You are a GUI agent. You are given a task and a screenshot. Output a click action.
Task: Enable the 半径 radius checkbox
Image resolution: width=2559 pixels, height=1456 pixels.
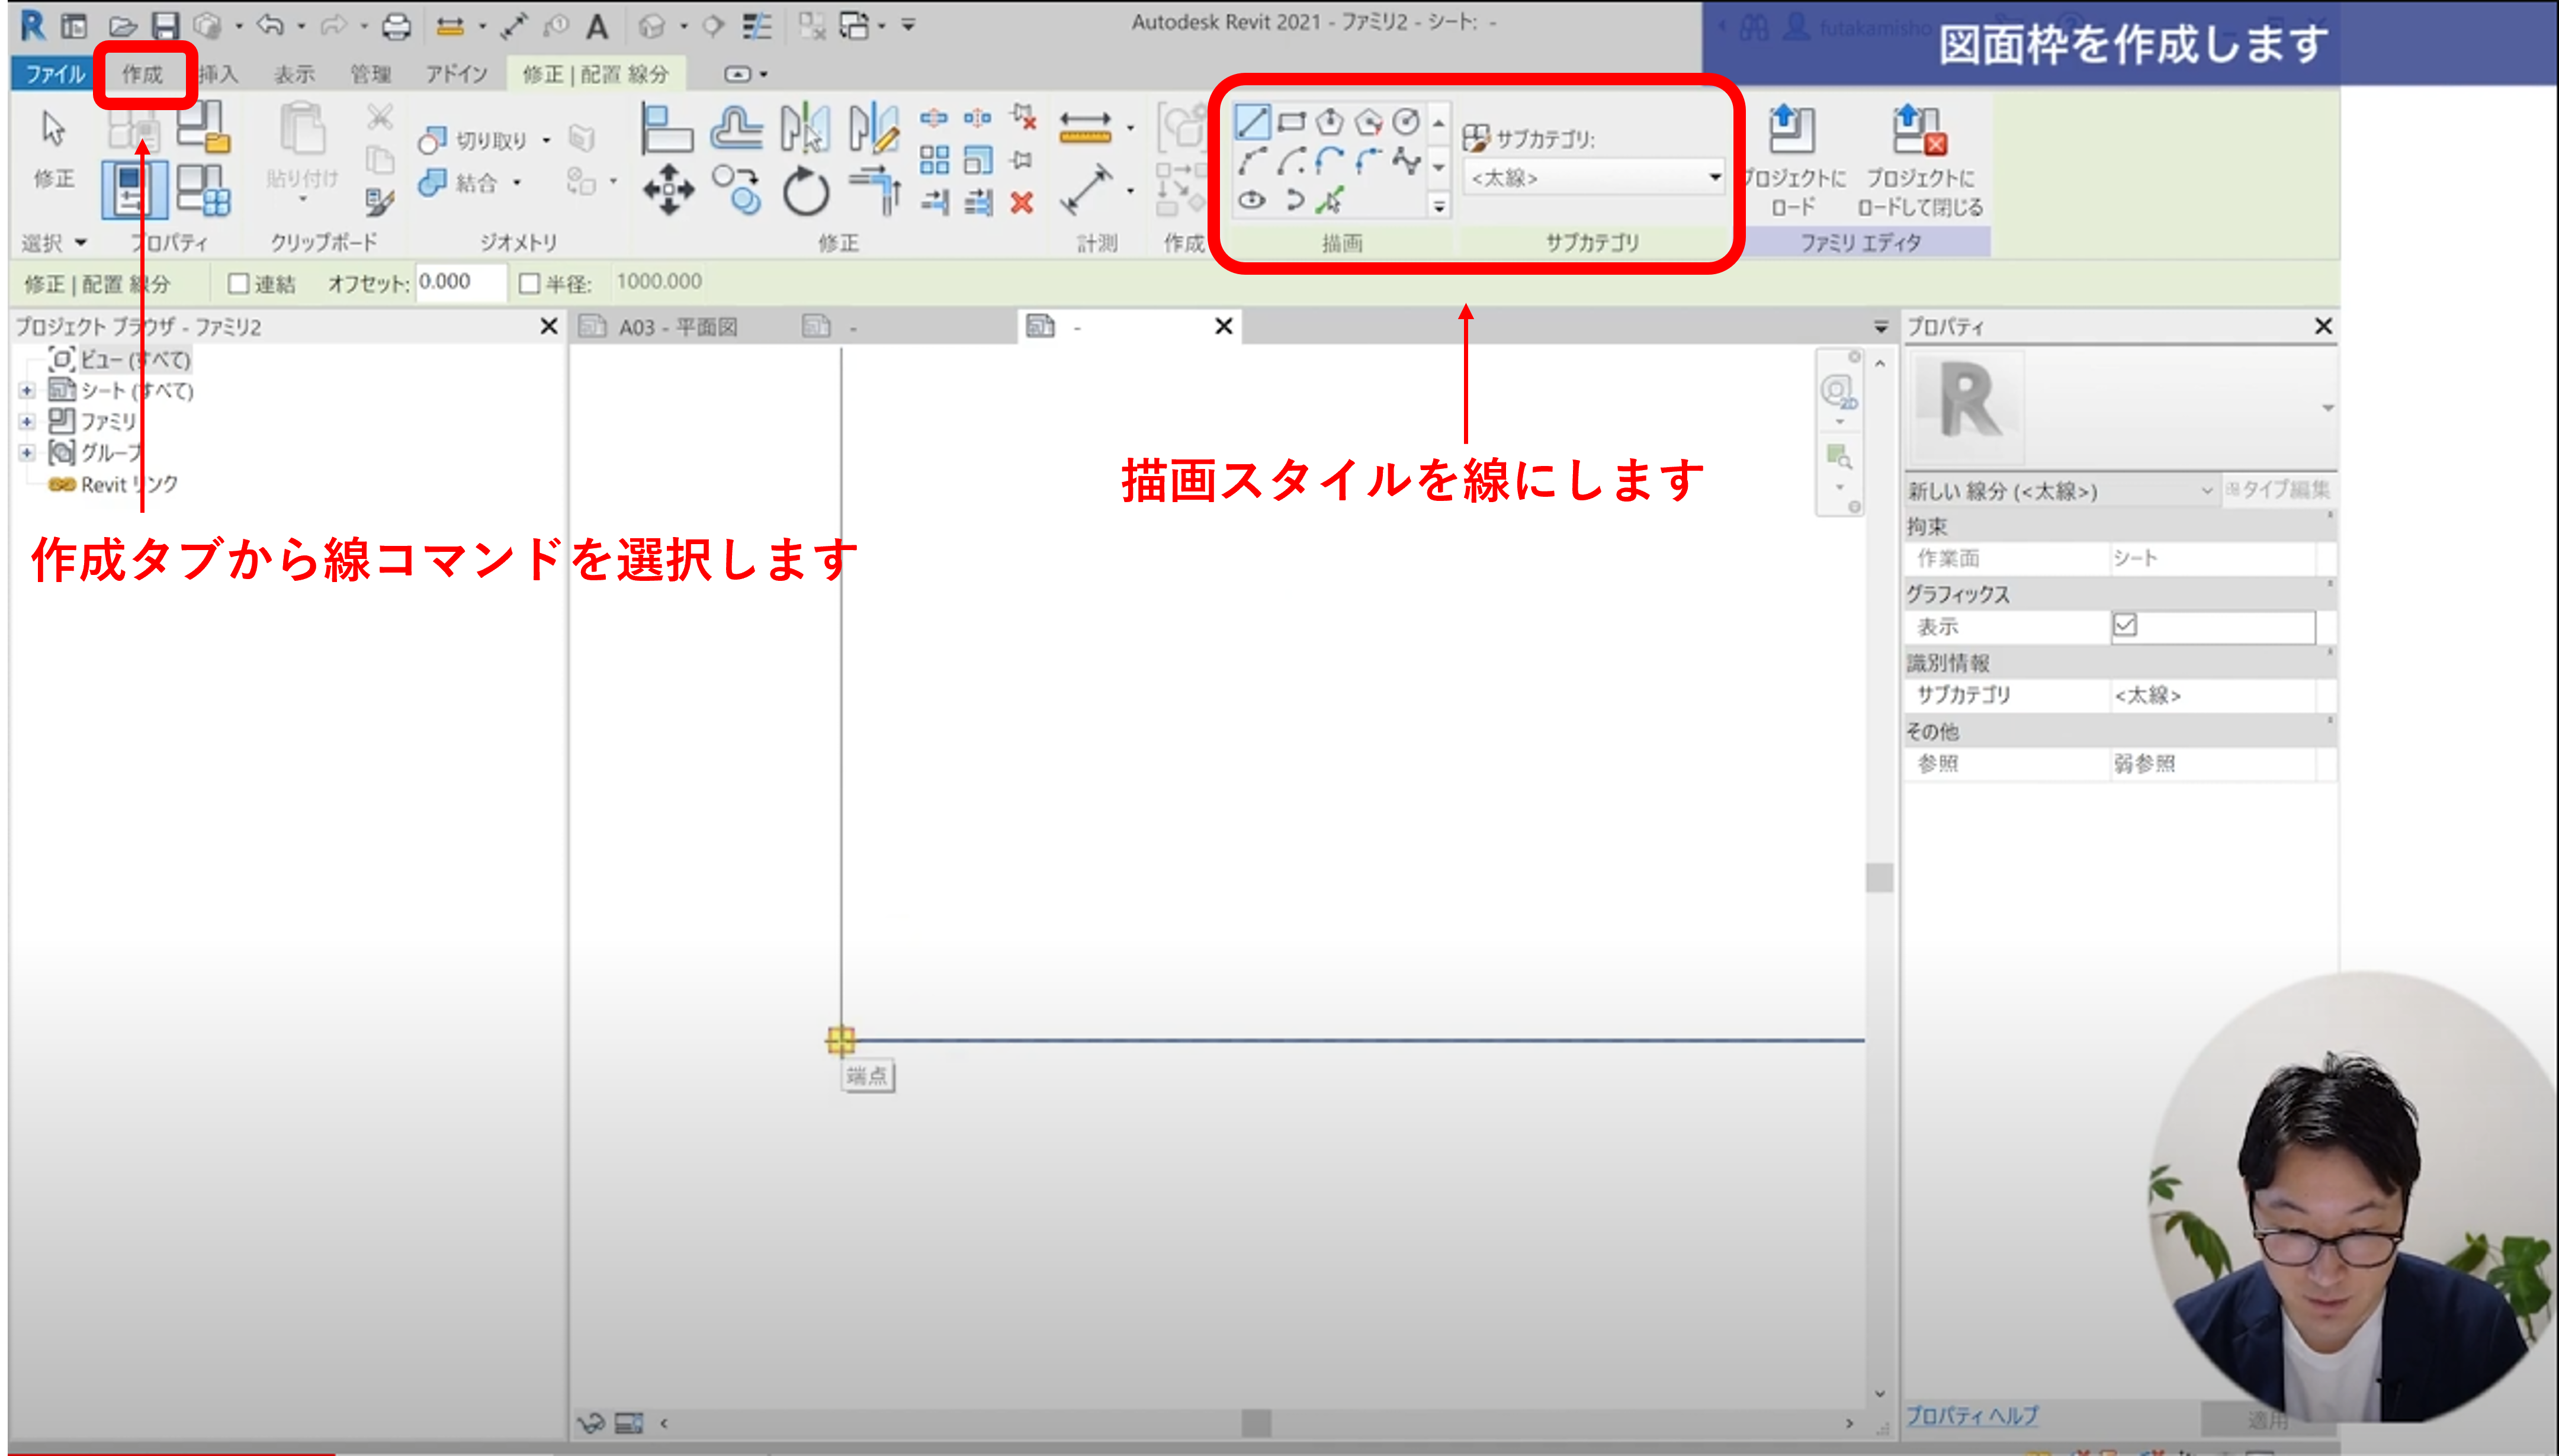point(530,284)
